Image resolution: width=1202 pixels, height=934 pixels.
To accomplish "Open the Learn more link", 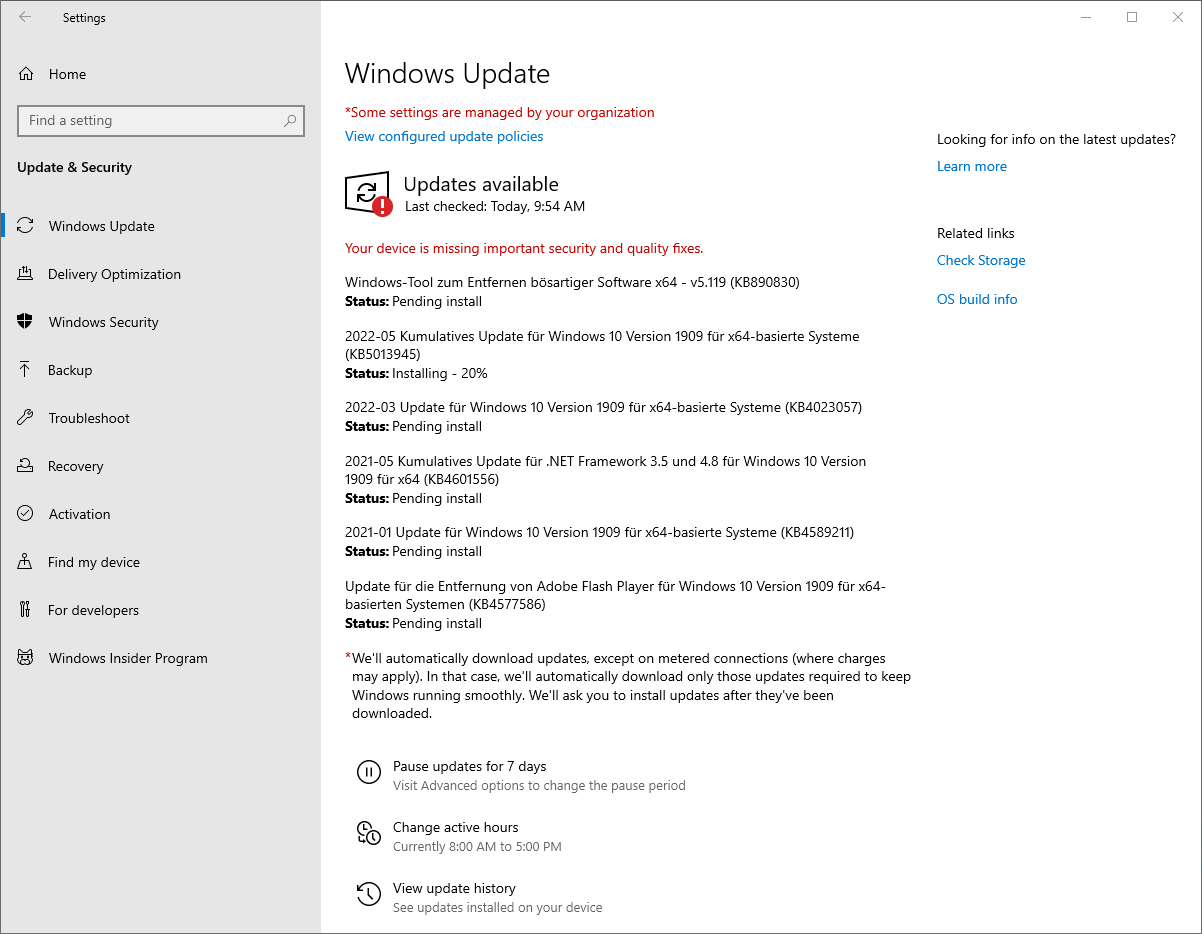I will [x=972, y=166].
